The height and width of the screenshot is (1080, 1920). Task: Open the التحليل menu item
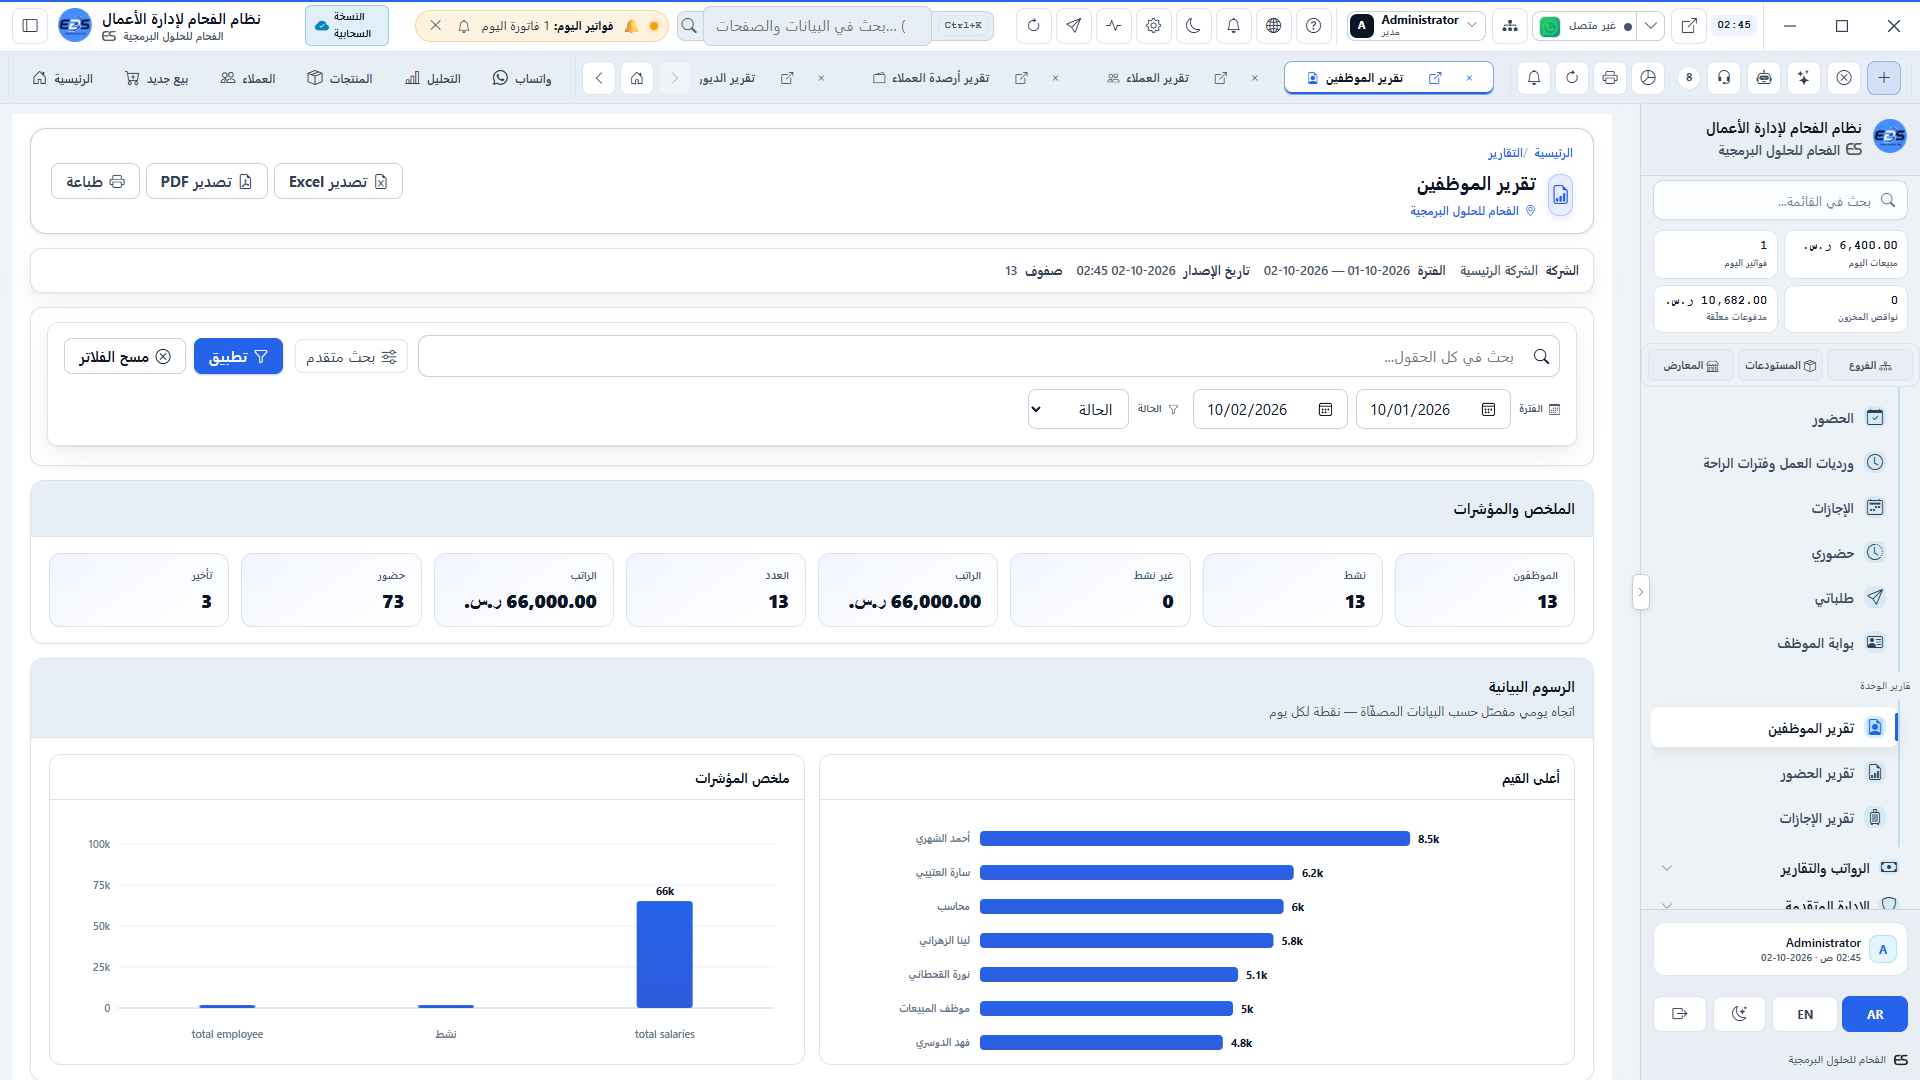pos(433,78)
